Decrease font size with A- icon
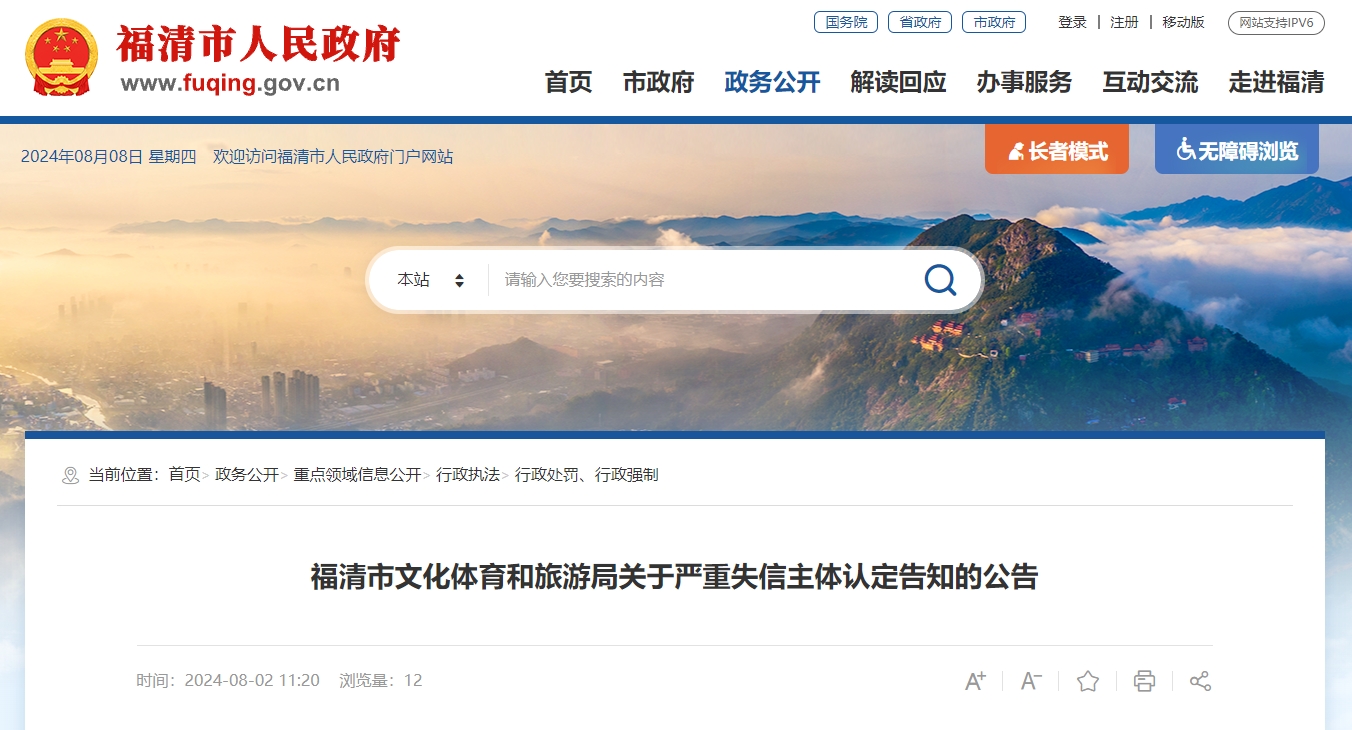This screenshot has width=1352, height=730. point(1031,681)
